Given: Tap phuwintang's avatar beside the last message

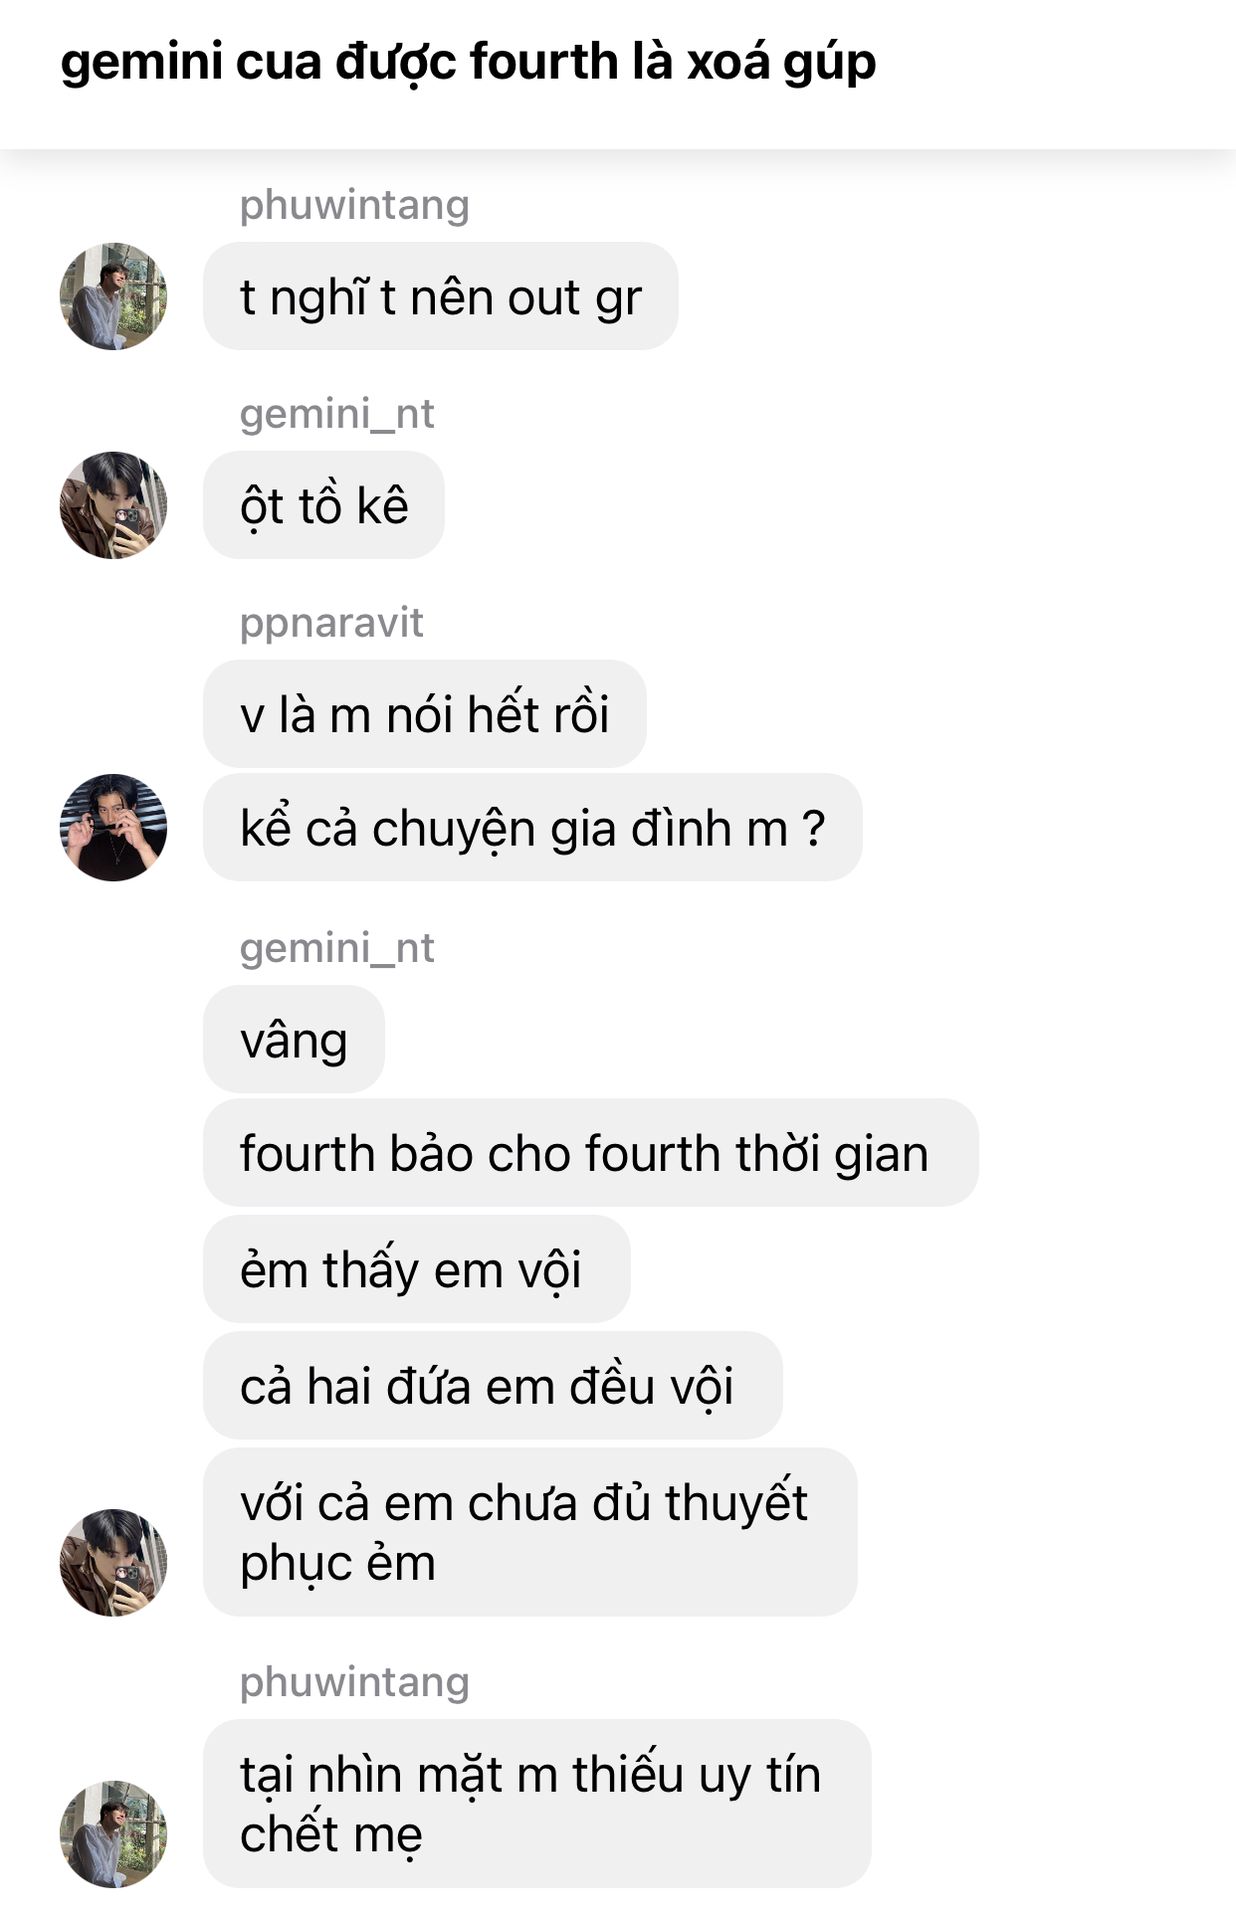Looking at the screenshot, I should [x=113, y=1834].
